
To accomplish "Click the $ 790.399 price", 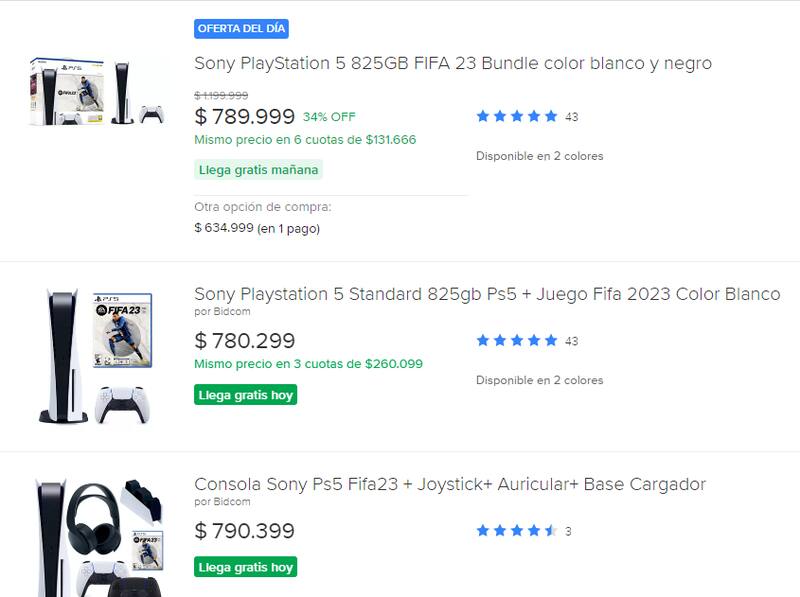I will [x=245, y=531].
